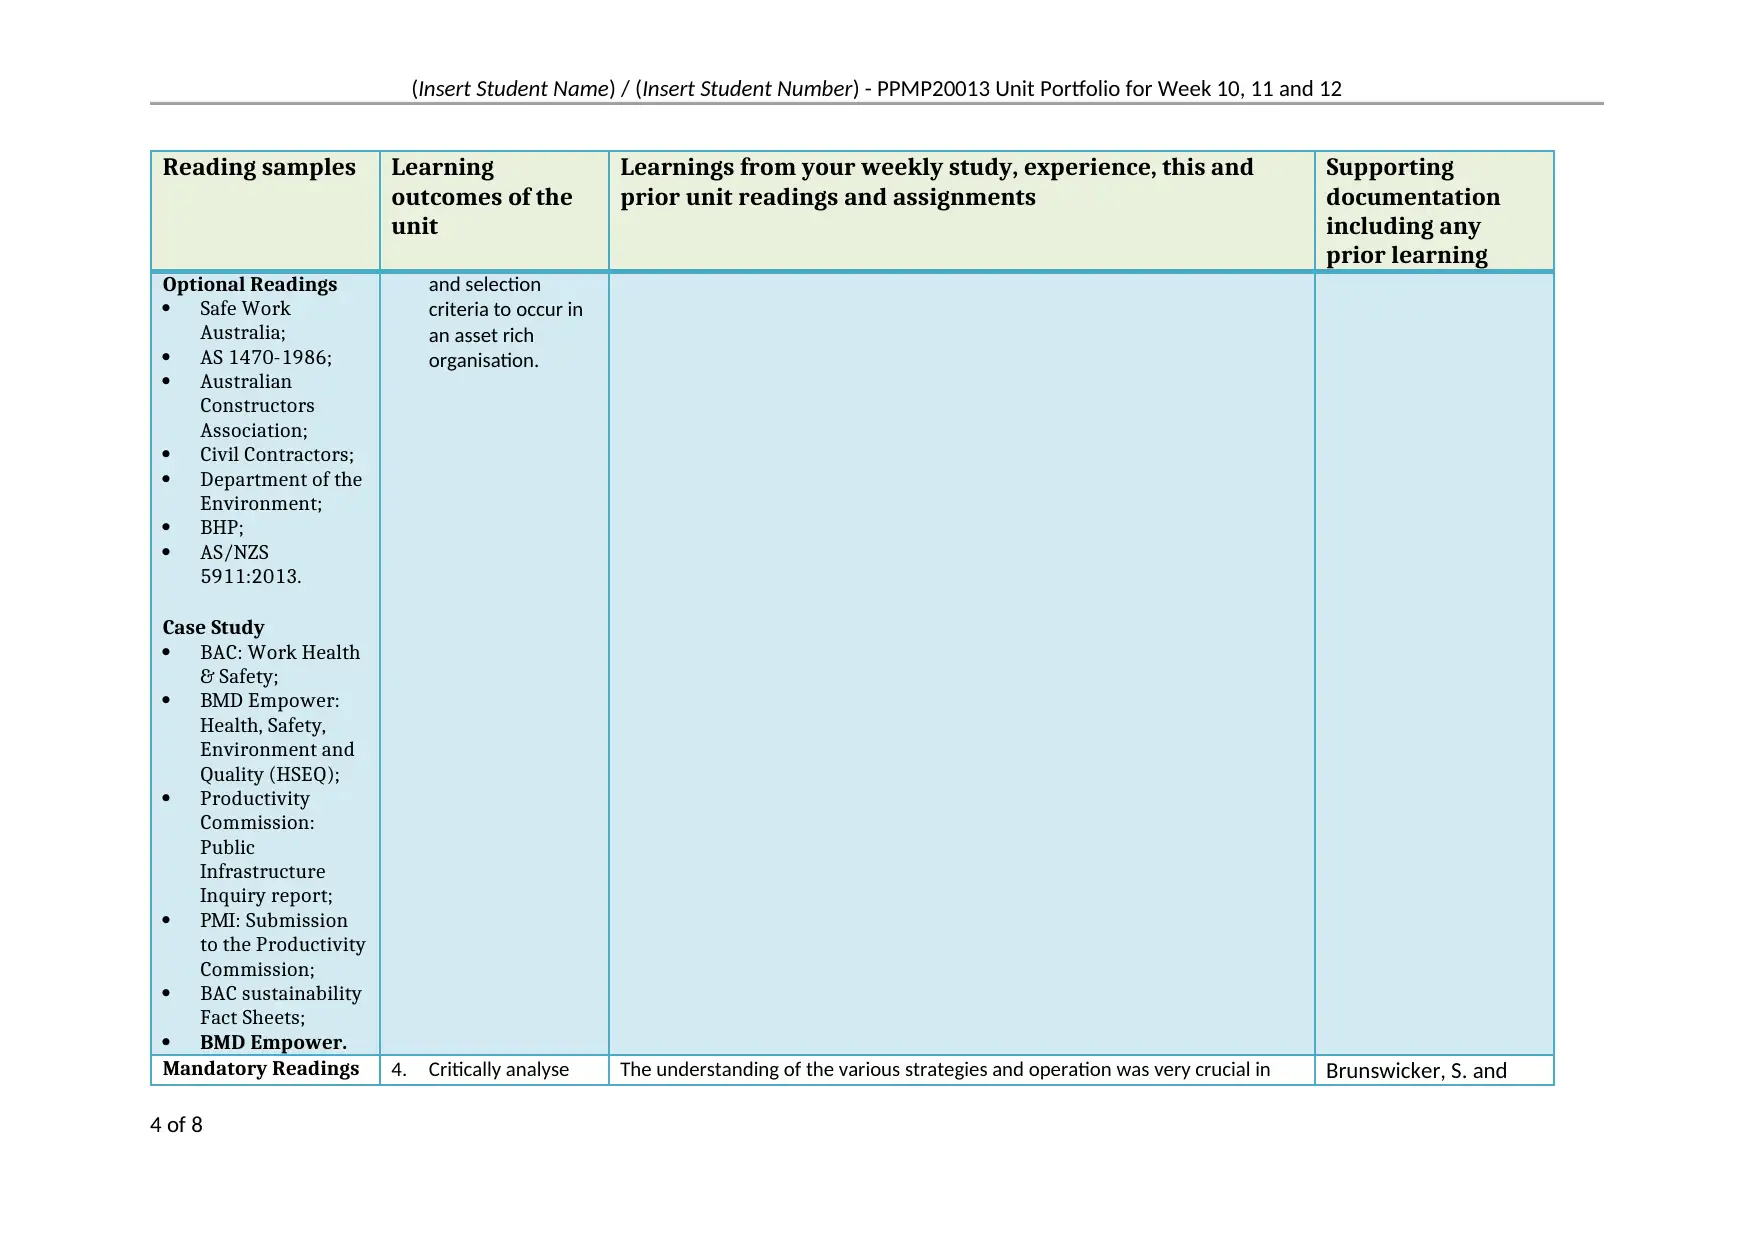
Task: Click the 'Mandatory Readings' heading
Action: [261, 1068]
